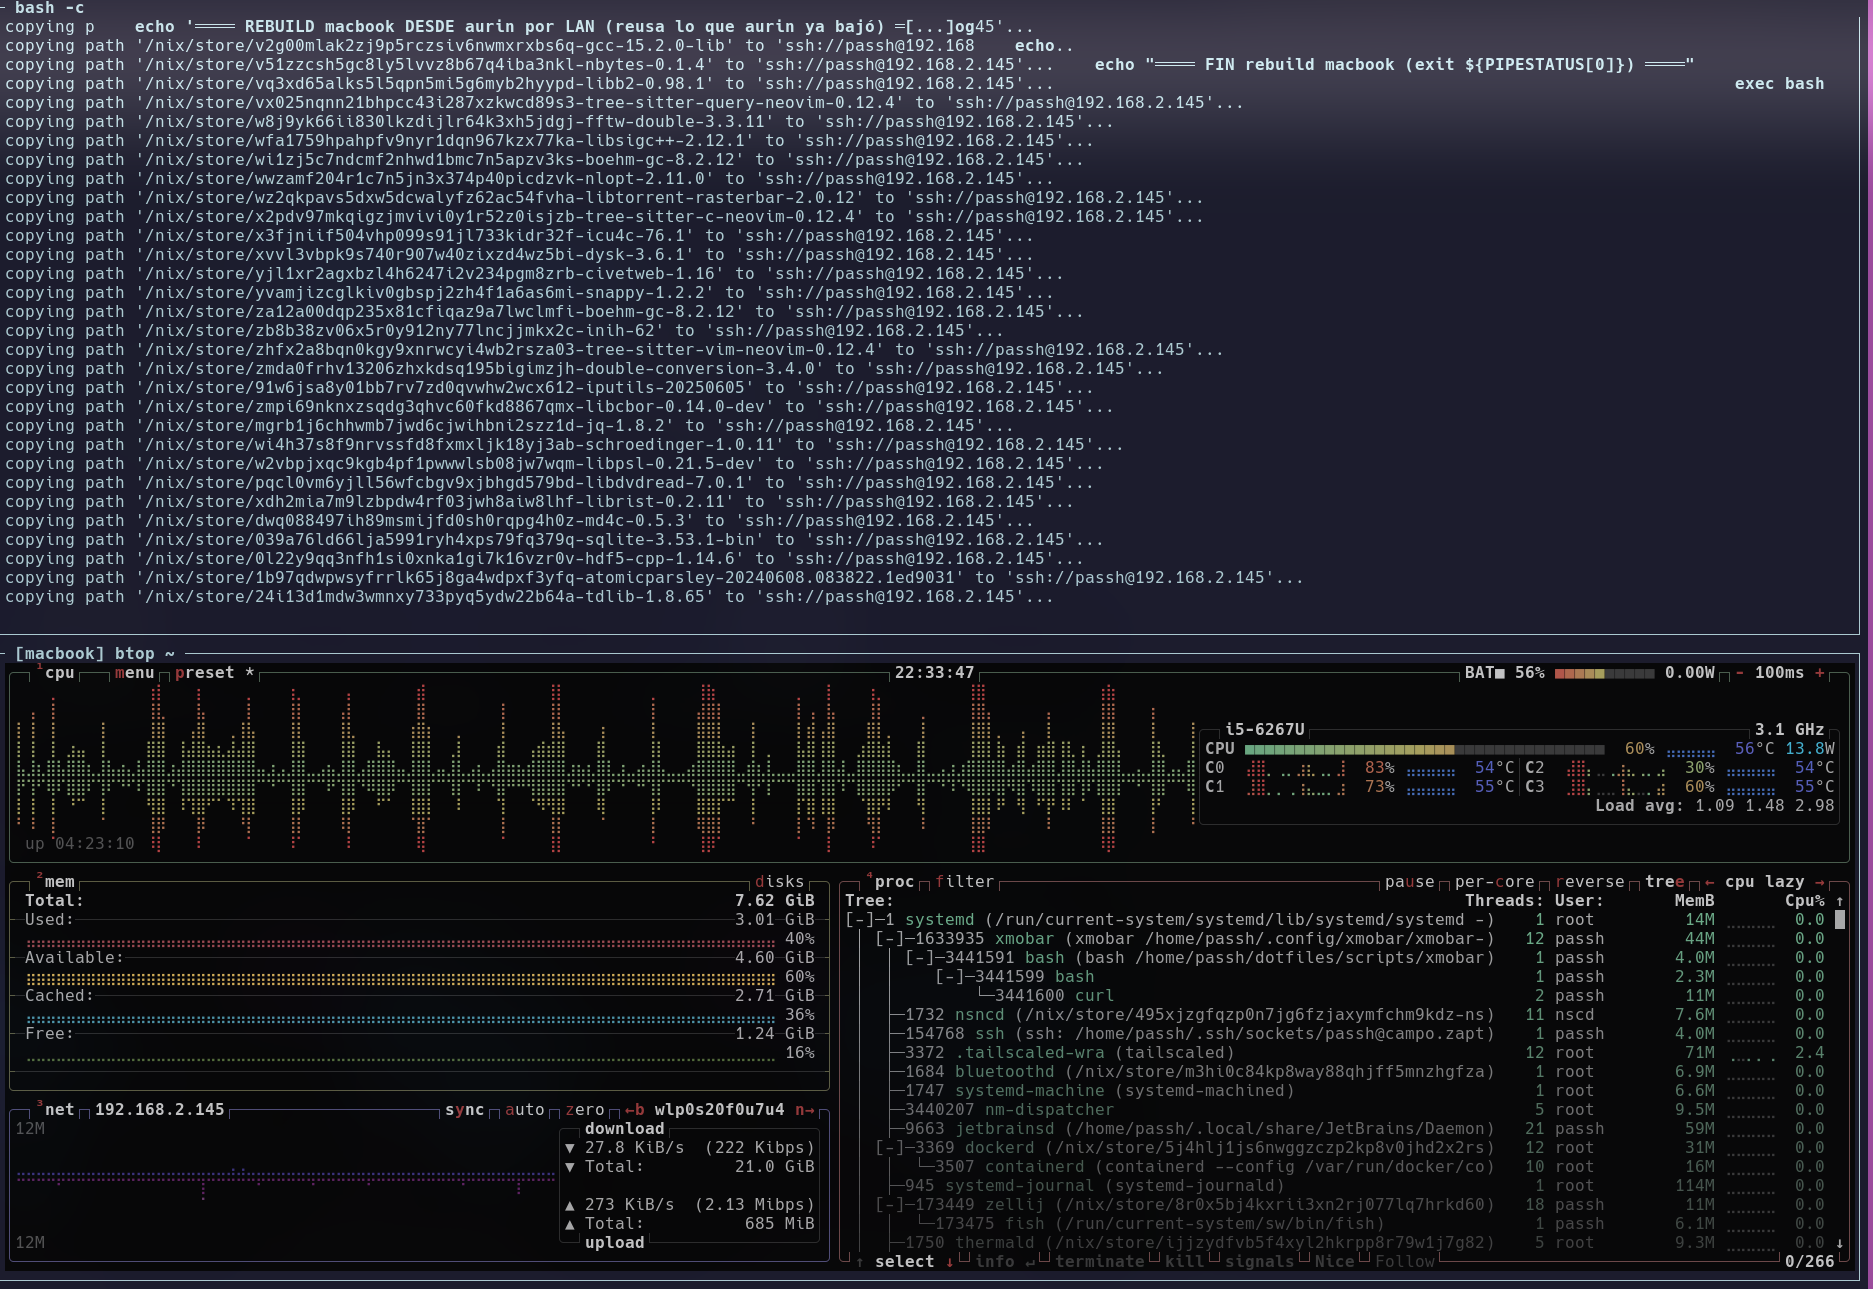The width and height of the screenshot is (1873, 1289).
Task: Click the mem box title
Action: pyautogui.click(x=59, y=882)
